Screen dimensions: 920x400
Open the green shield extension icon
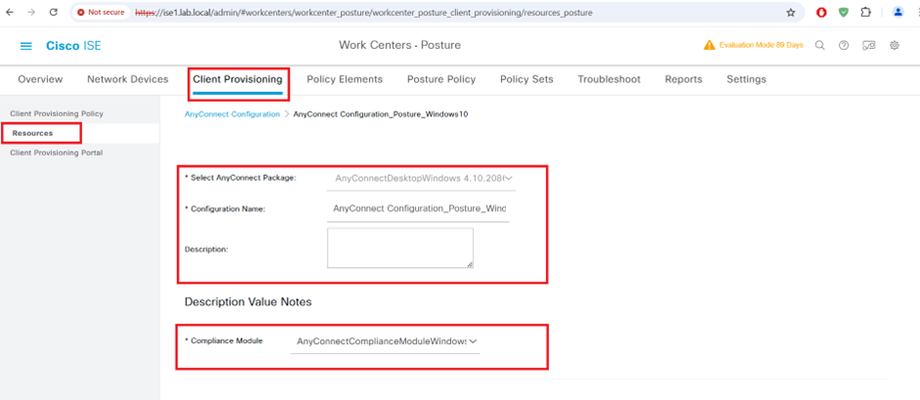click(x=843, y=12)
